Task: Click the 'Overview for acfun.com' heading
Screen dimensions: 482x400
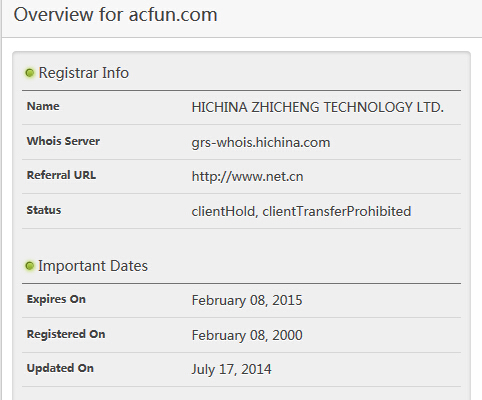Action: [x=115, y=15]
